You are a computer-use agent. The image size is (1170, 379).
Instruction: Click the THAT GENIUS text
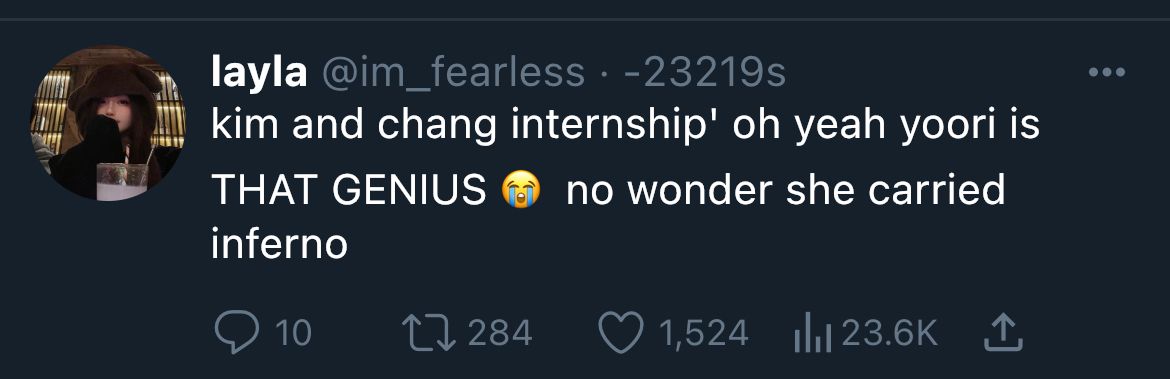tap(348, 190)
